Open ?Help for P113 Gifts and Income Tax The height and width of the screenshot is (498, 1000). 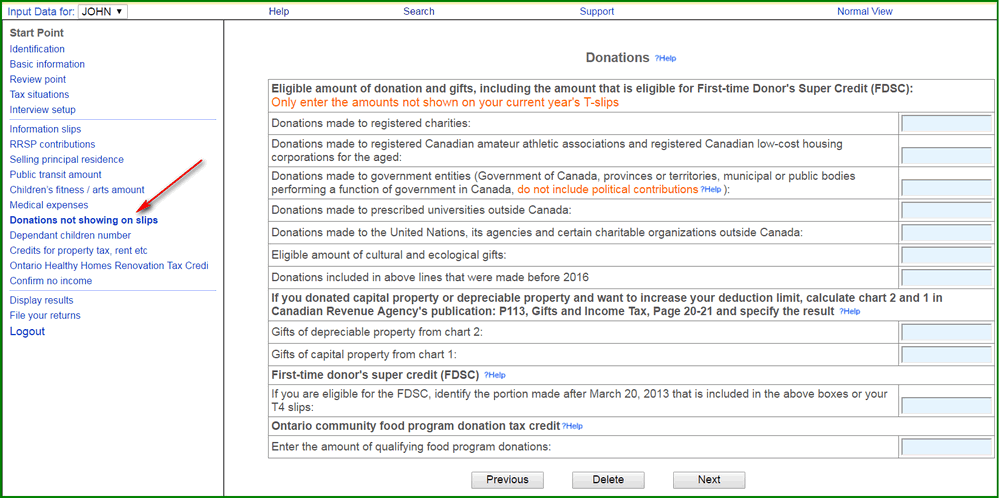point(849,312)
